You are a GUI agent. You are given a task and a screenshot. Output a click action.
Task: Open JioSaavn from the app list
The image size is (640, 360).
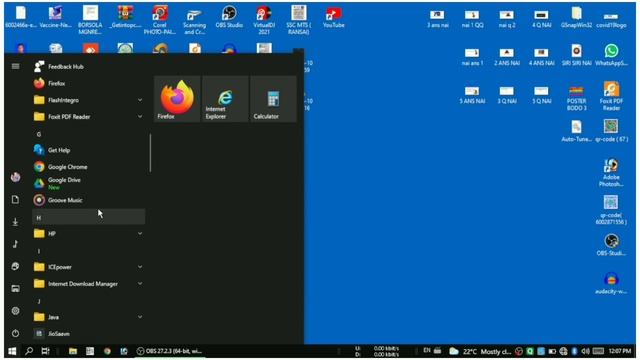click(89, 334)
